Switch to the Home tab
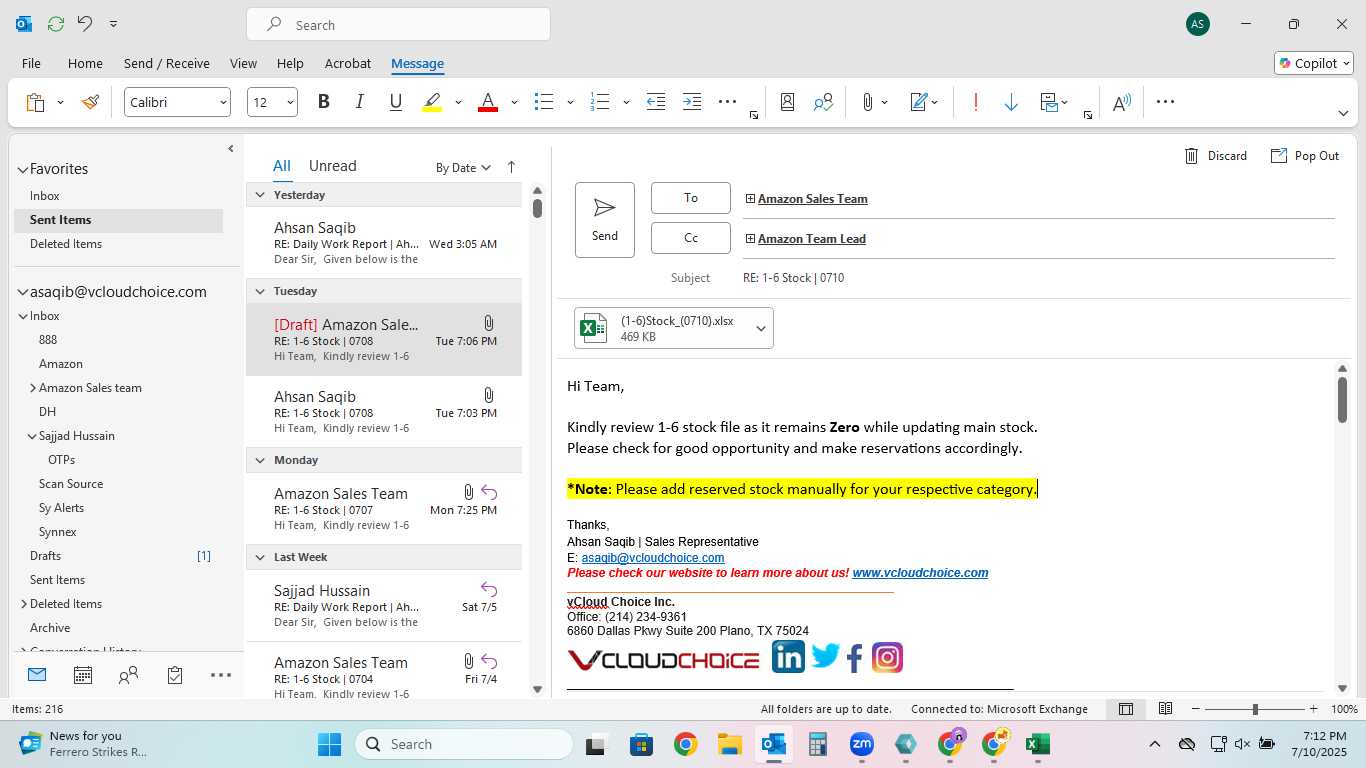This screenshot has width=1366, height=768. click(85, 63)
